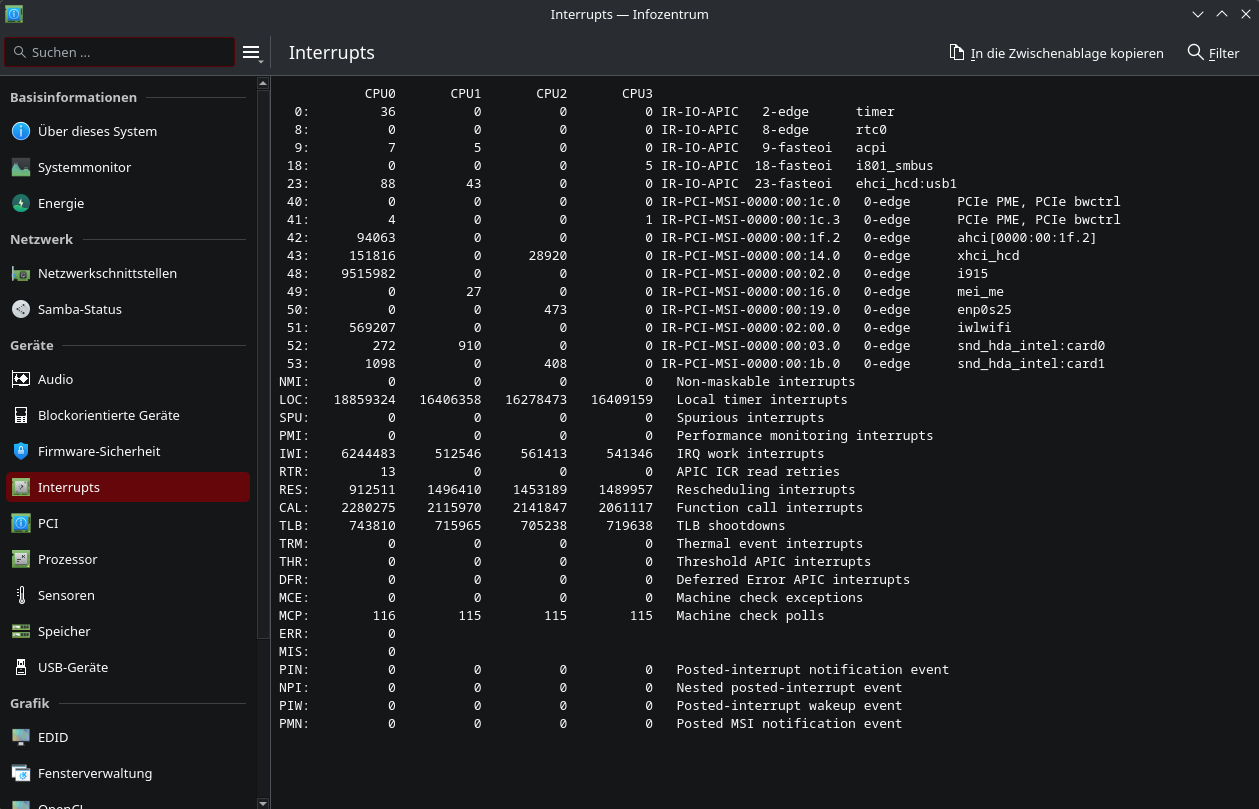Screen dimensions: 1259x809
Task: Click the EDID monitor icon
Action: click(21, 737)
